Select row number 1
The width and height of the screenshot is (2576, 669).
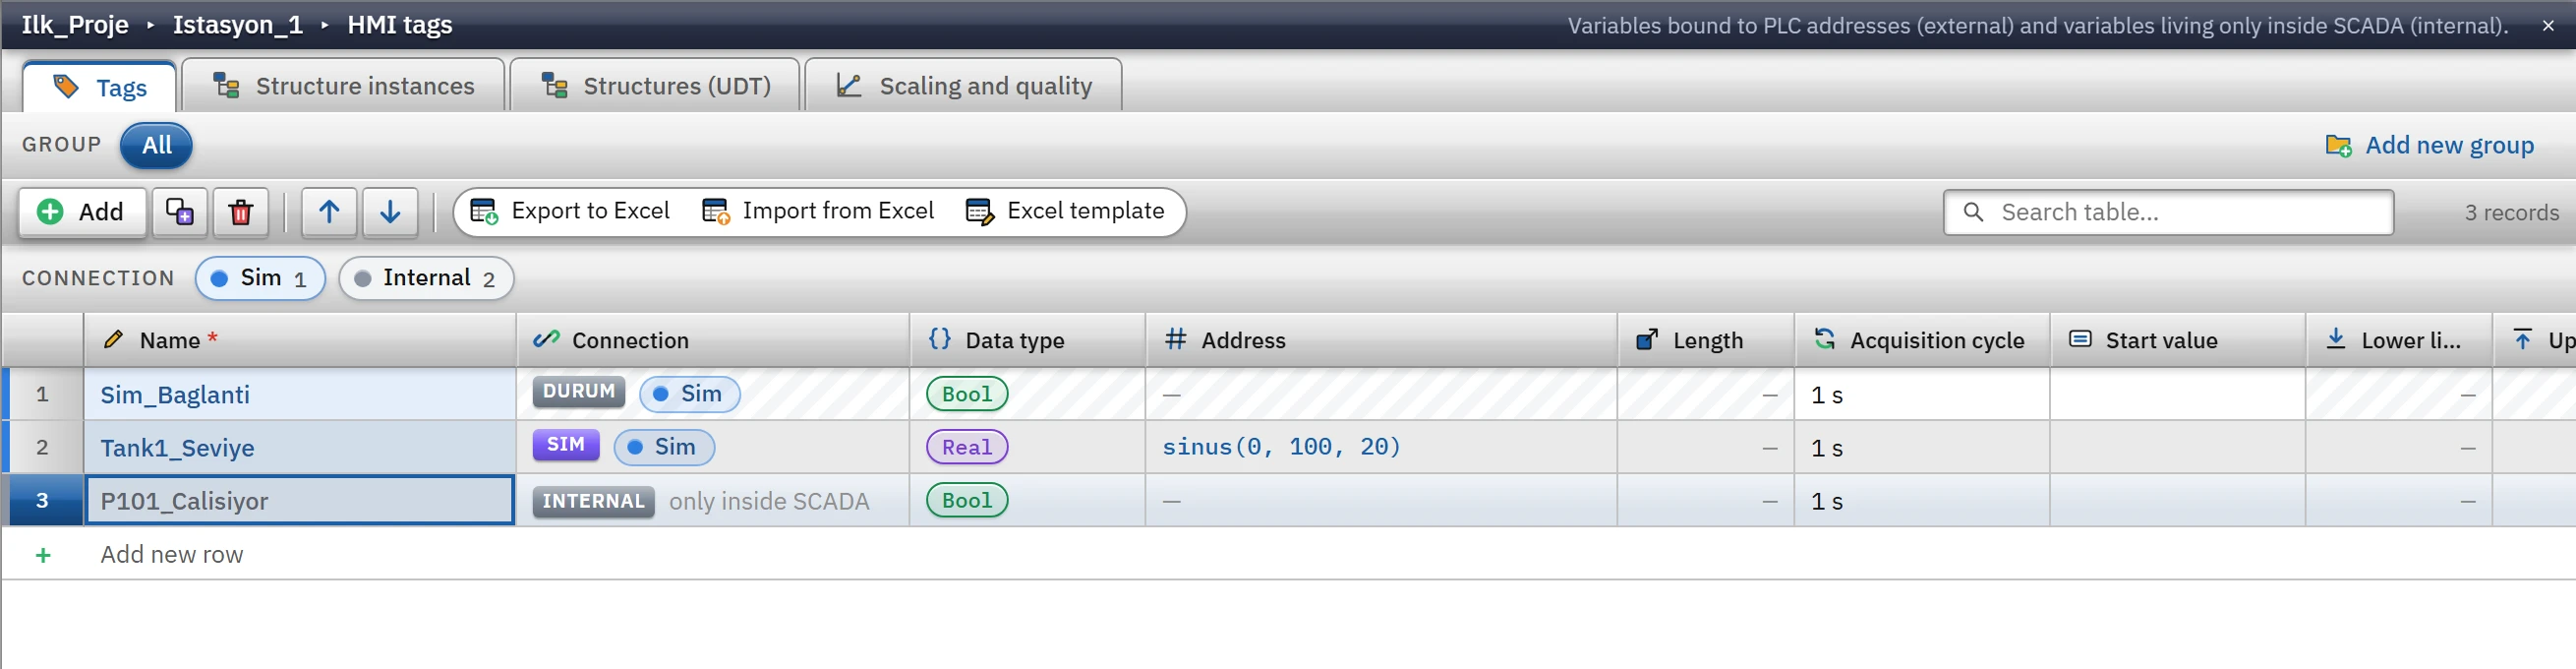pyautogui.click(x=42, y=394)
